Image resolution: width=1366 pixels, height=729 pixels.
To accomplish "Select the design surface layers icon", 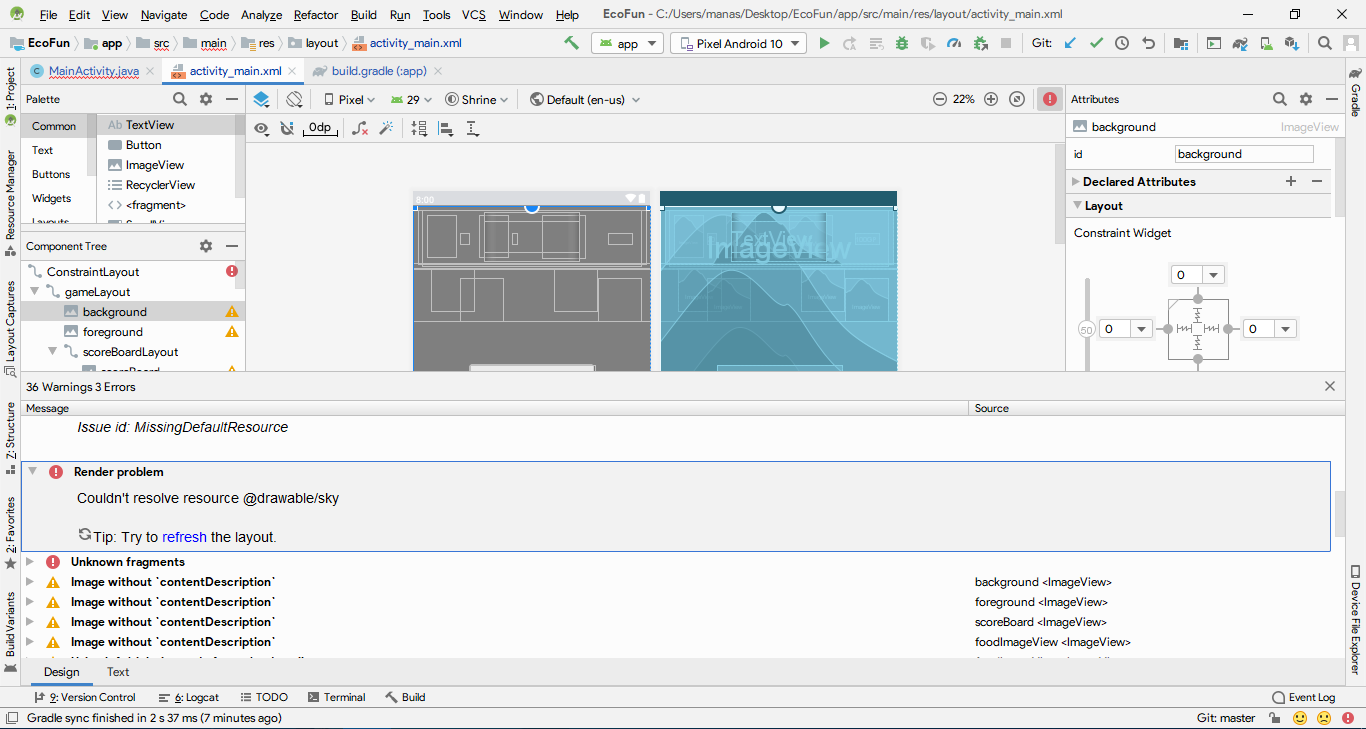I will [261, 99].
